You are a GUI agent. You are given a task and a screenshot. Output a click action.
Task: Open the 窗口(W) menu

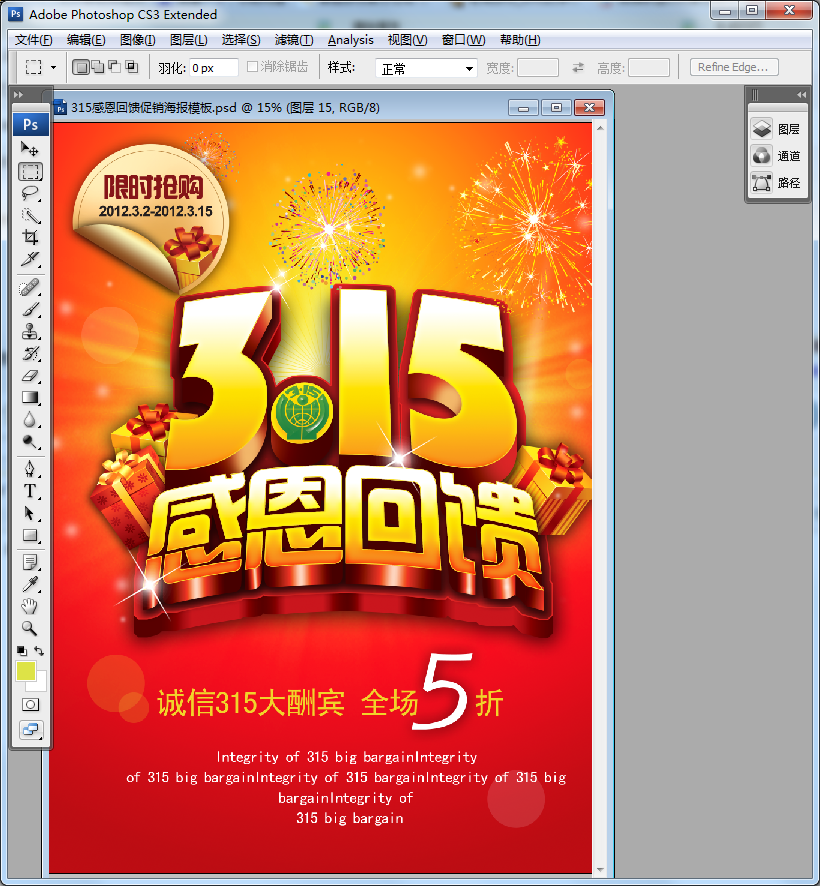463,40
